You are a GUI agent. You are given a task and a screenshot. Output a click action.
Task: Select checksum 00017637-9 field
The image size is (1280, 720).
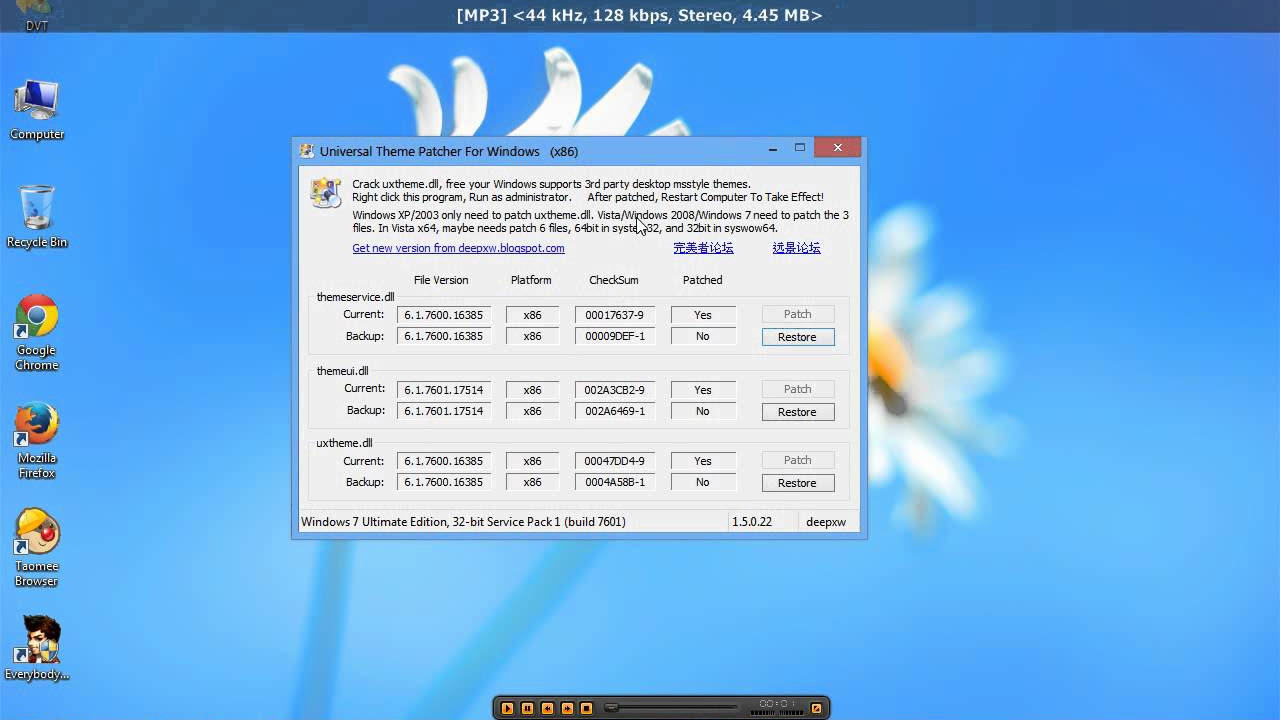(x=615, y=315)
